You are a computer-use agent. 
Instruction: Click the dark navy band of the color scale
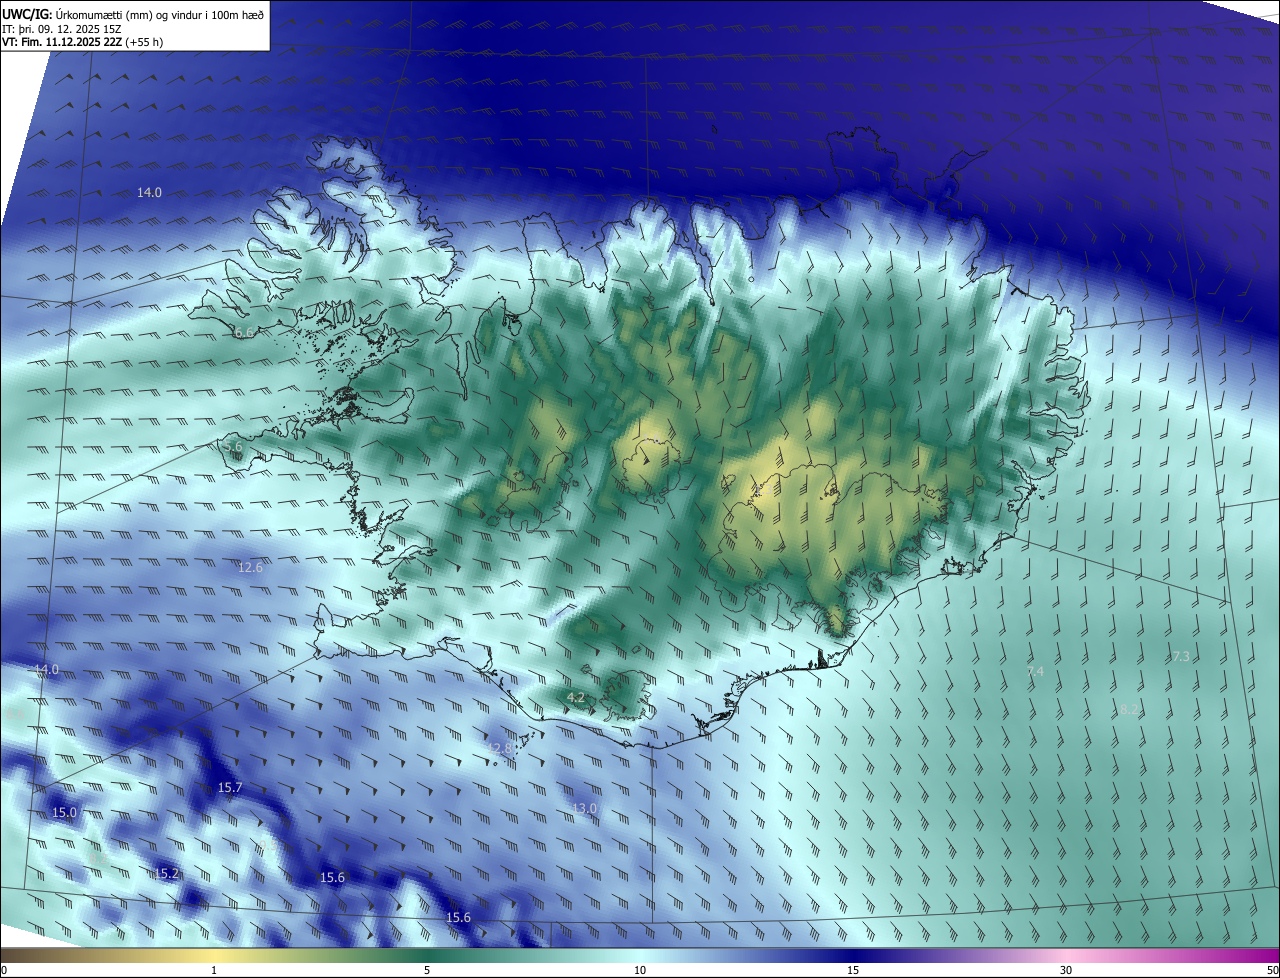pyautogui.click(x=853, y=956)
